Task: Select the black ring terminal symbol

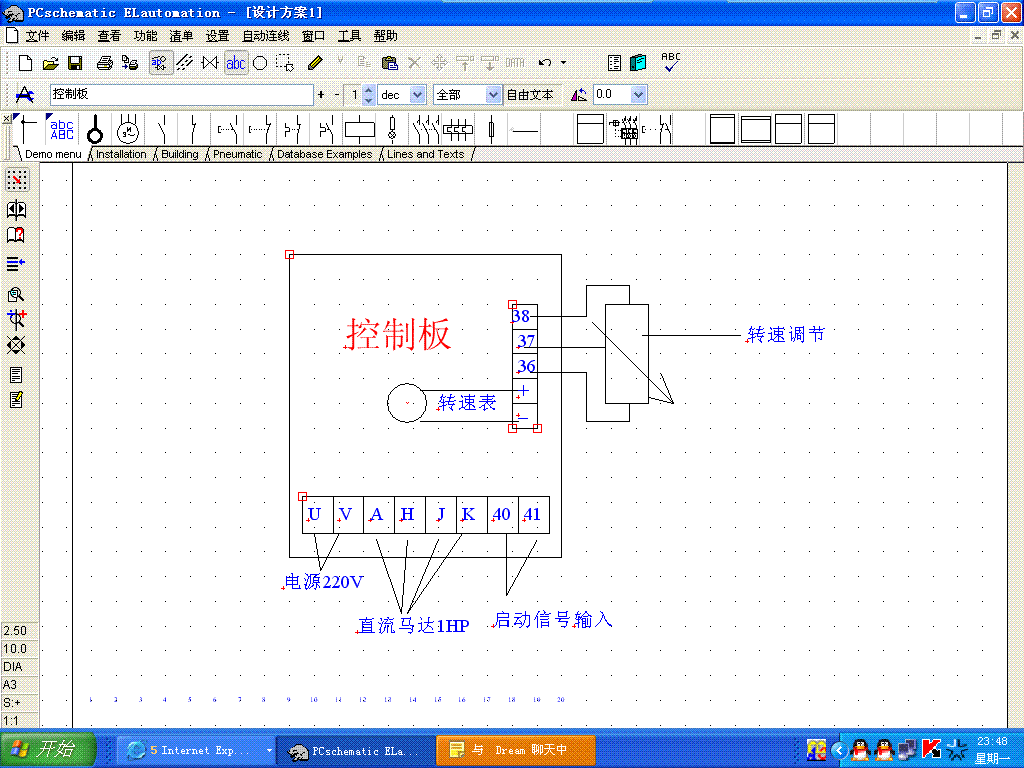Action: pos(95,129)
